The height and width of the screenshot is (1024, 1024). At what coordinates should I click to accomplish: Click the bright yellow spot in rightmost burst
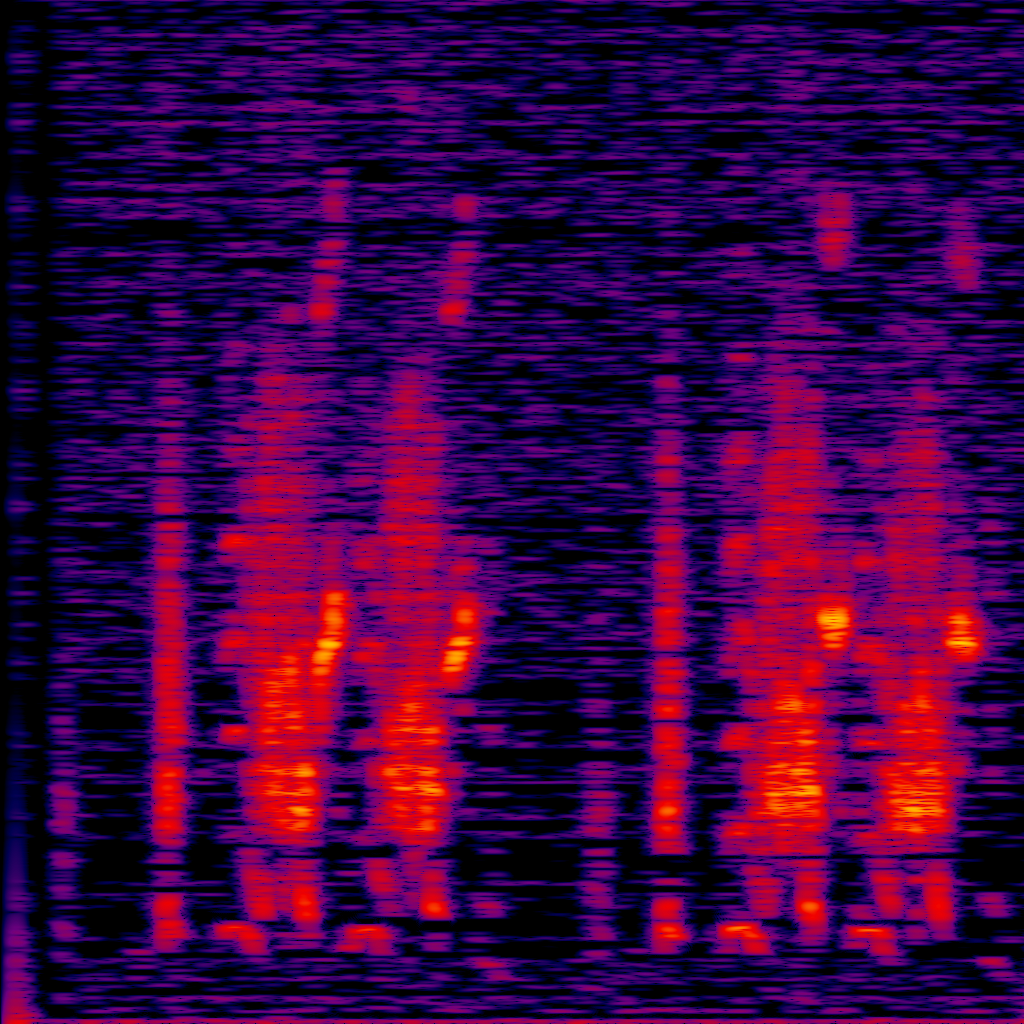coord(963,633)
